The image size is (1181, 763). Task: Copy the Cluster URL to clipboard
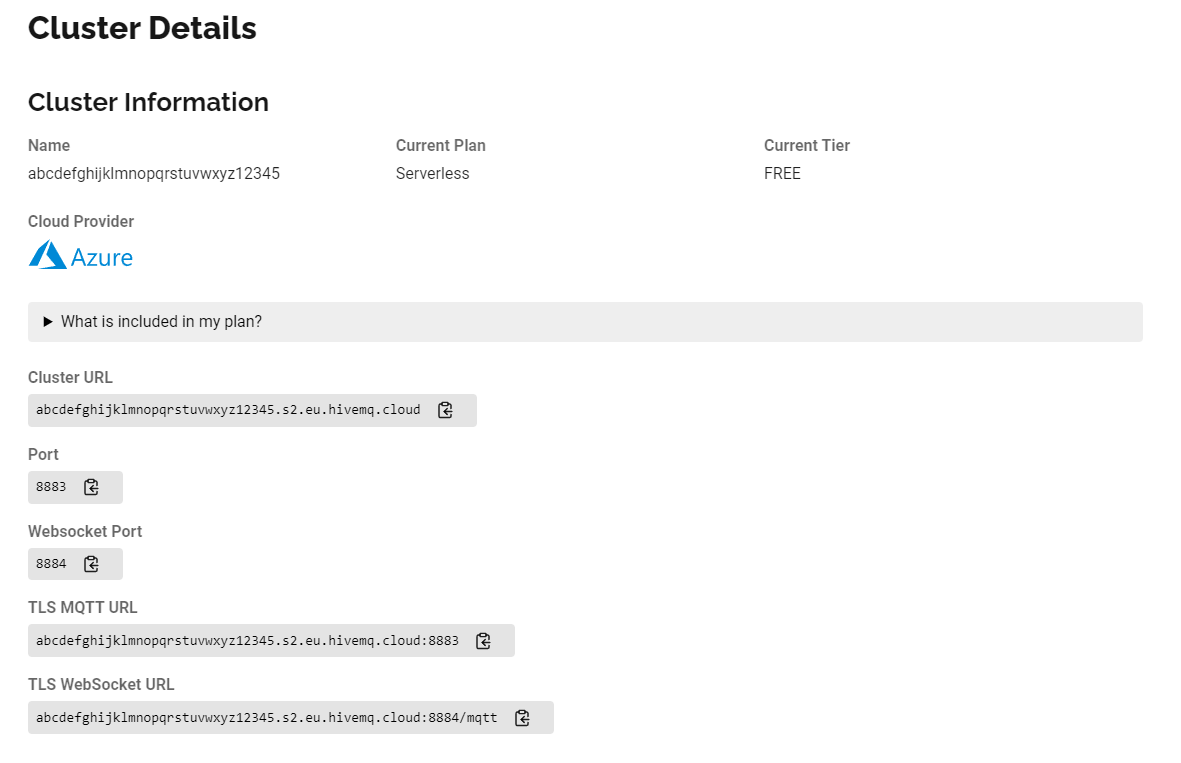[x=446, y=410]
